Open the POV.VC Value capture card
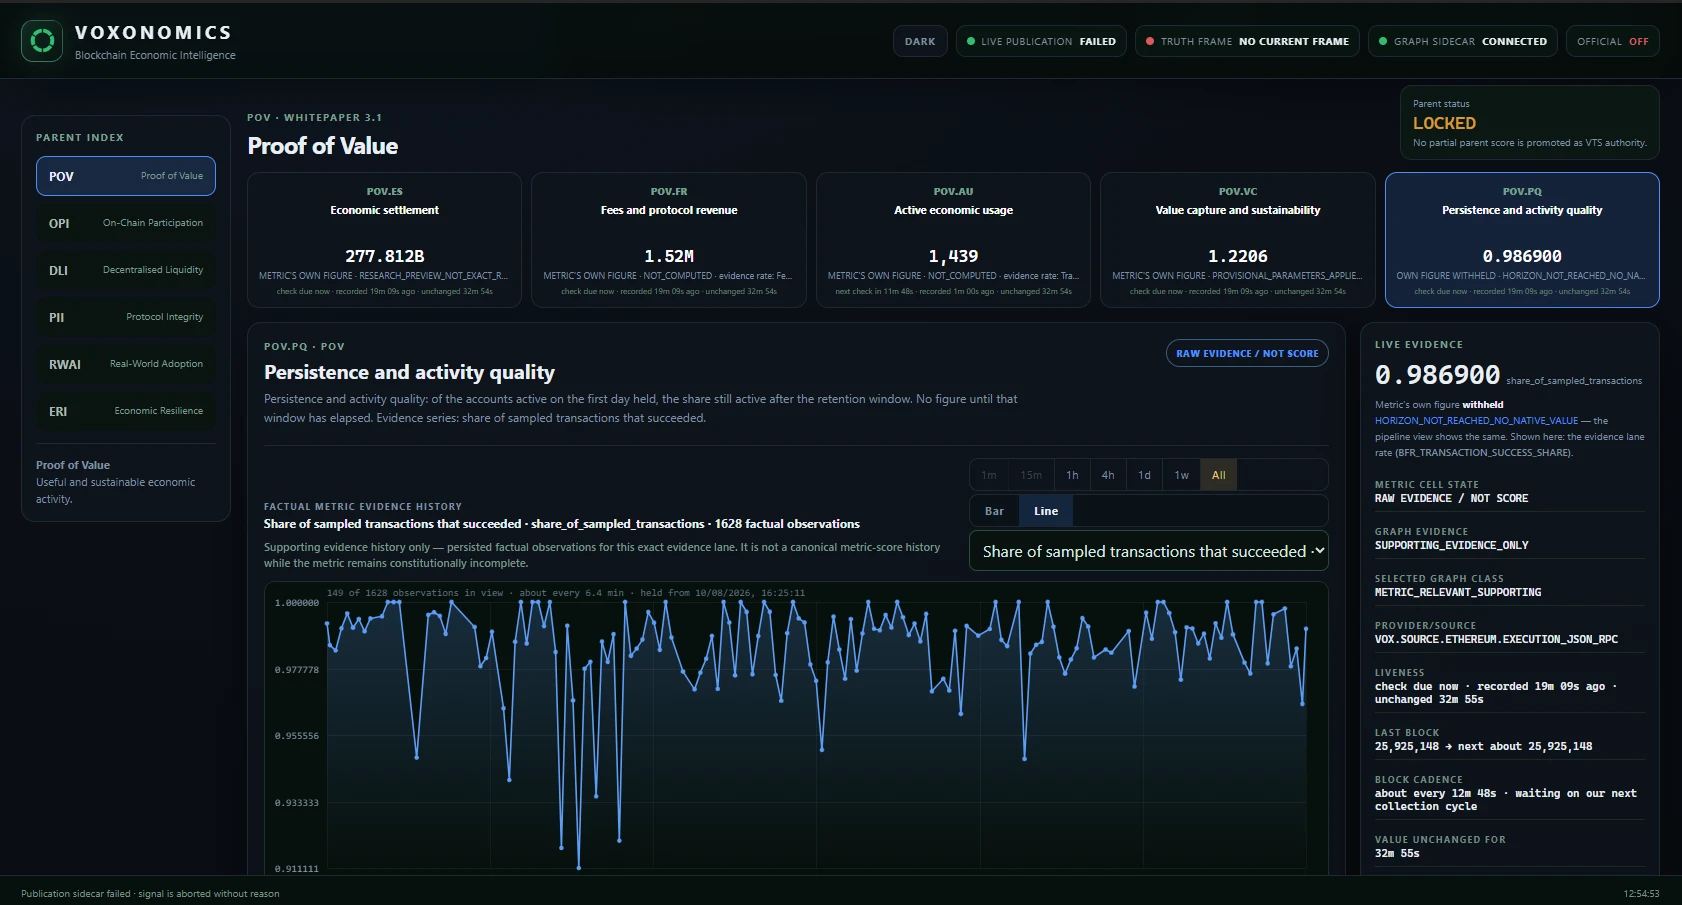 1238,240
